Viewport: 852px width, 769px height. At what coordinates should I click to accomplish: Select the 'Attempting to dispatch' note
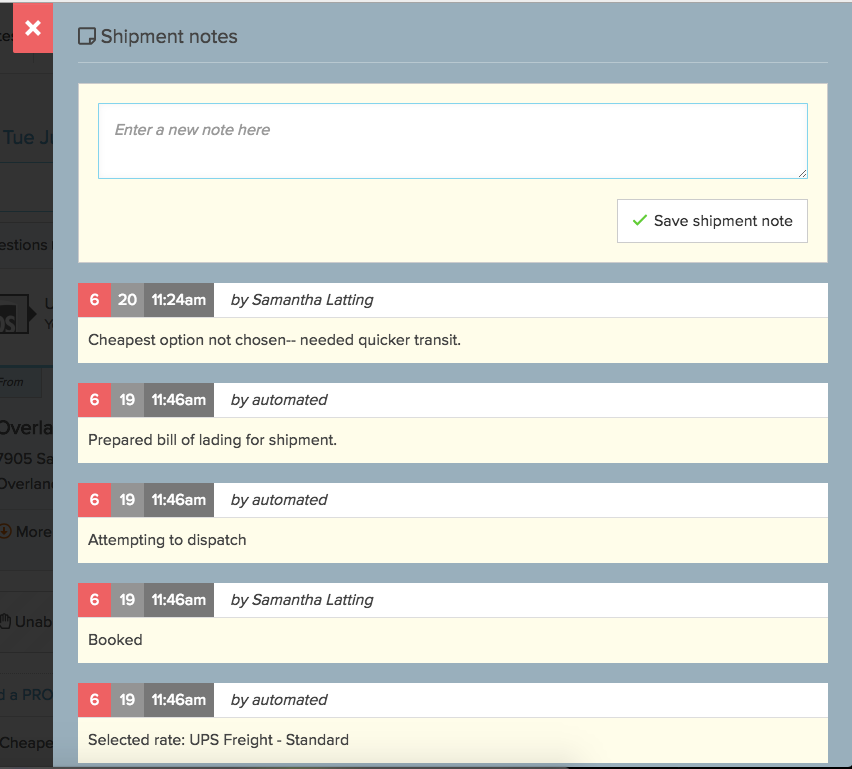click(x=167, y=540)
